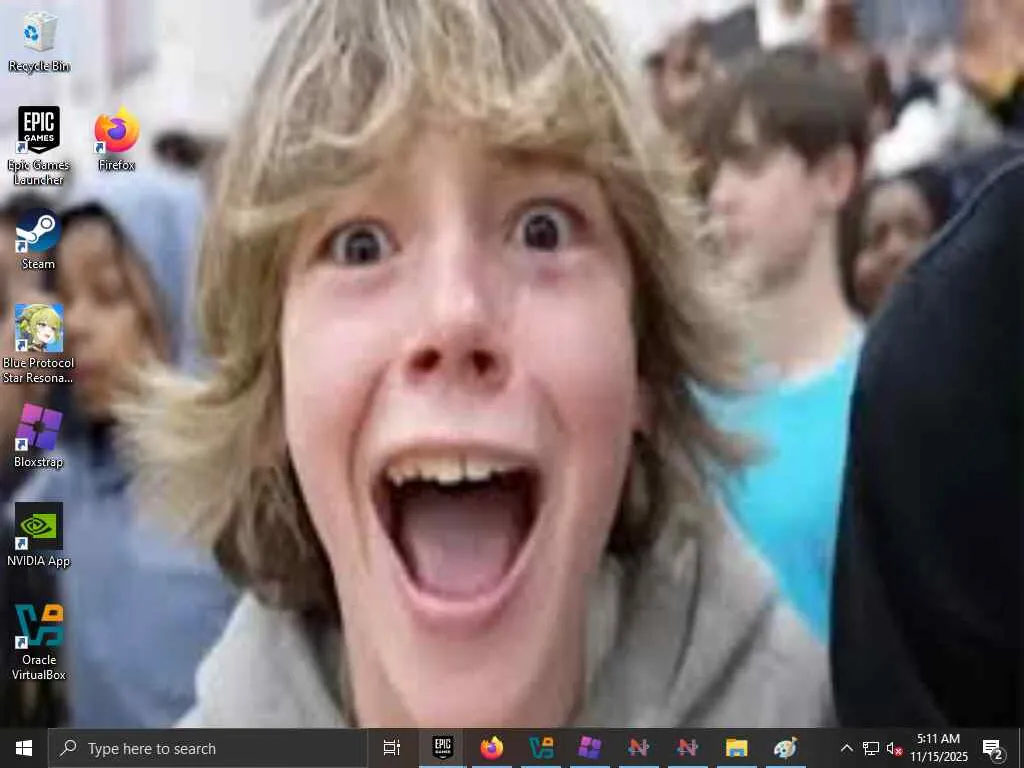Launch Epic Games Launcher from desktop

(39, 145)
